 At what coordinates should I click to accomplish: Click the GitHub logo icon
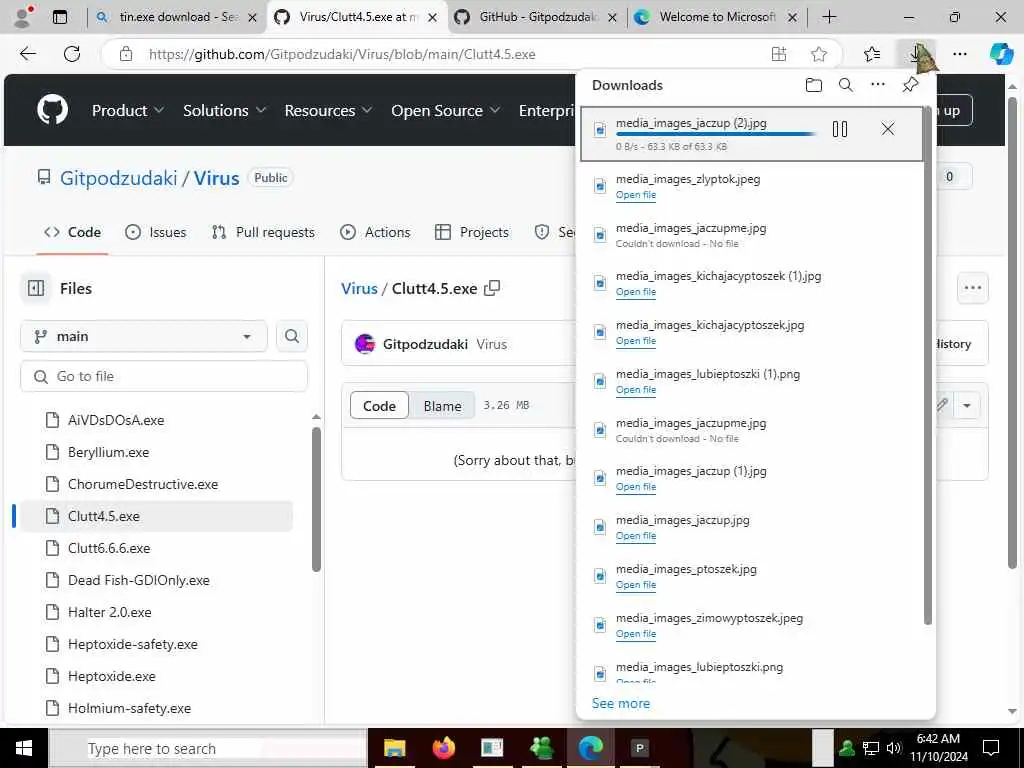(x=52, y=110)
